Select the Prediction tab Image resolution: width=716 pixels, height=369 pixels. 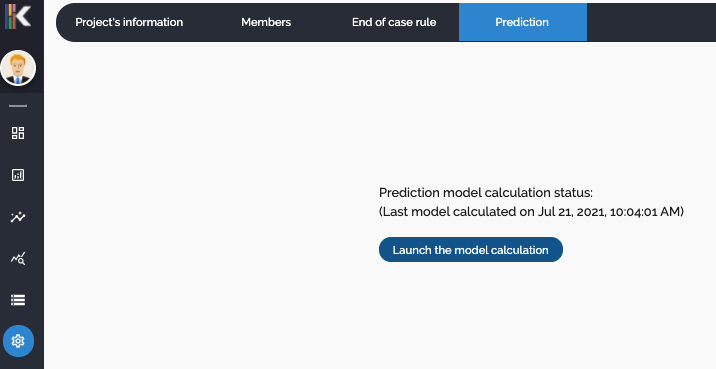coord(522,22)
